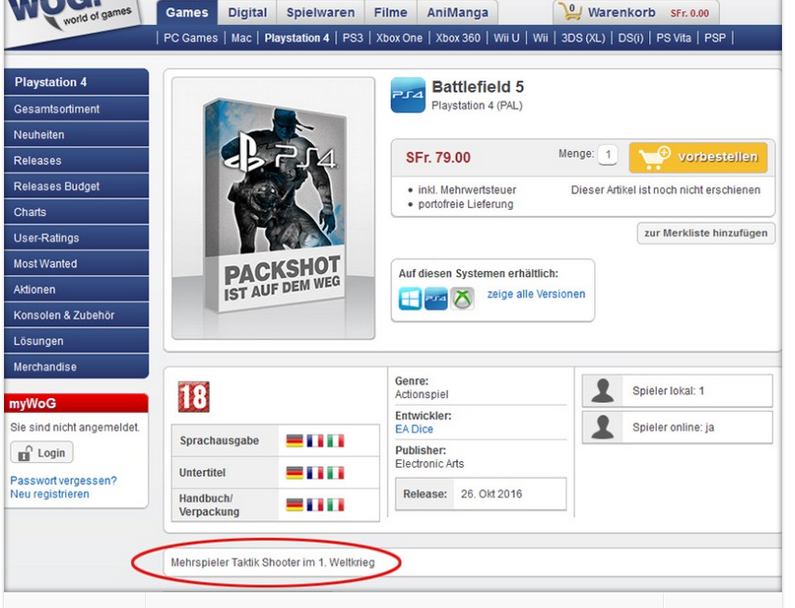Open zeige alle Versionen link

536,294
